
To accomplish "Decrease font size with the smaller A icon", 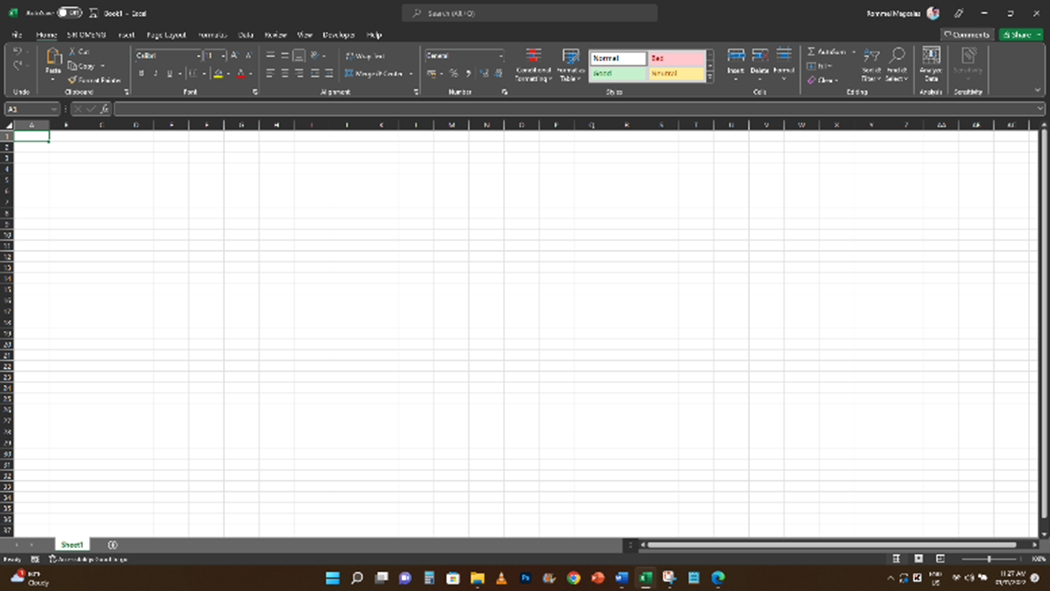I will [248, 56].
